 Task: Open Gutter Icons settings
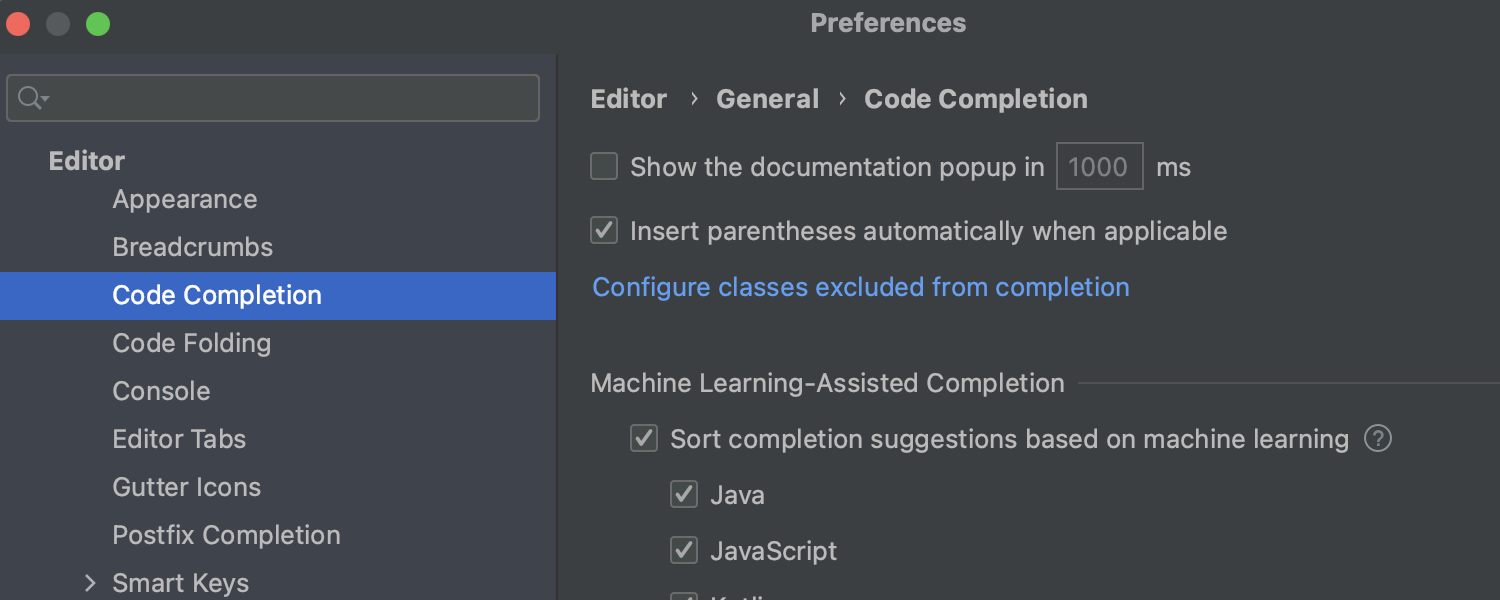pos(187,487)
